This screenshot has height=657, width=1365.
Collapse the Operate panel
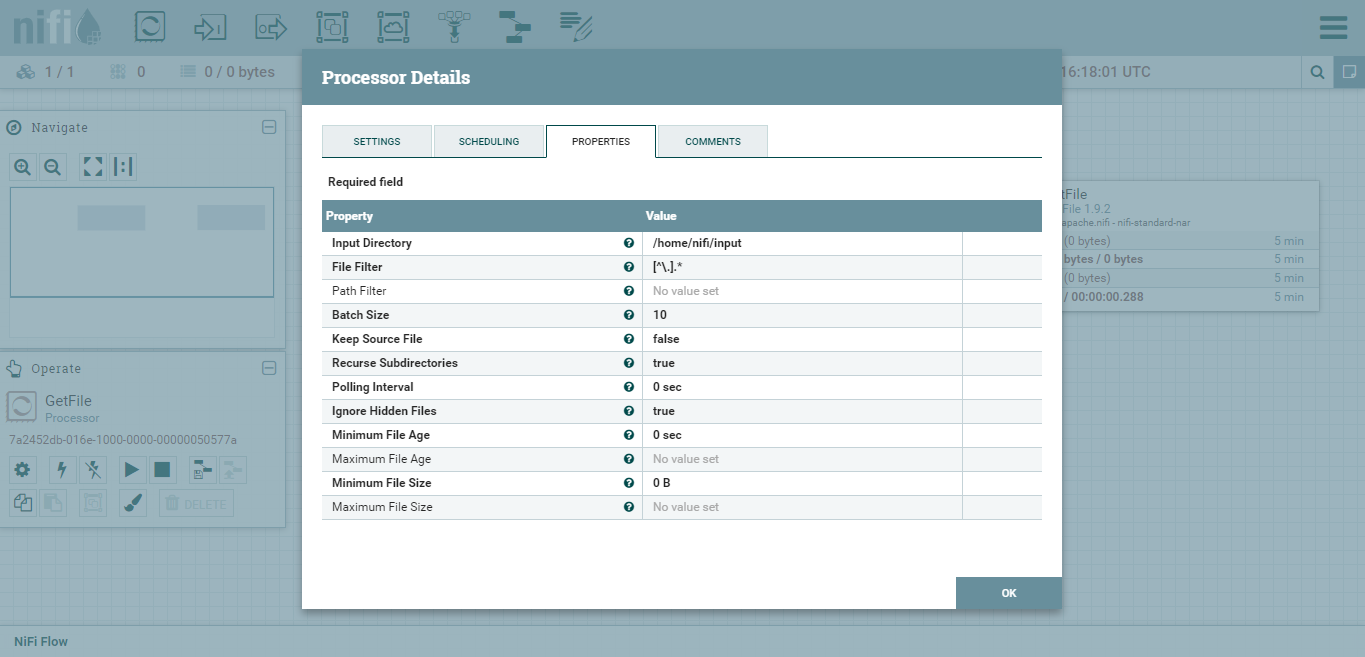tap(269, 368)
